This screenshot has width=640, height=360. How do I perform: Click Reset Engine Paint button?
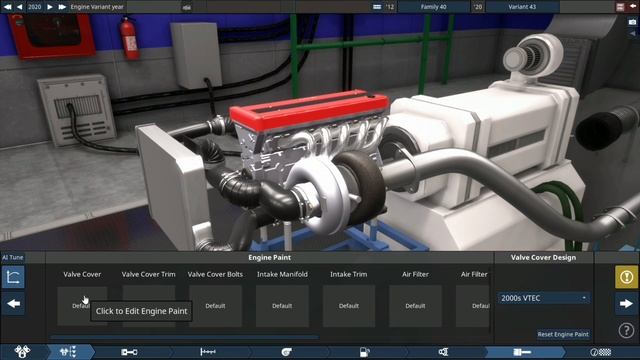tap(563, 334)
